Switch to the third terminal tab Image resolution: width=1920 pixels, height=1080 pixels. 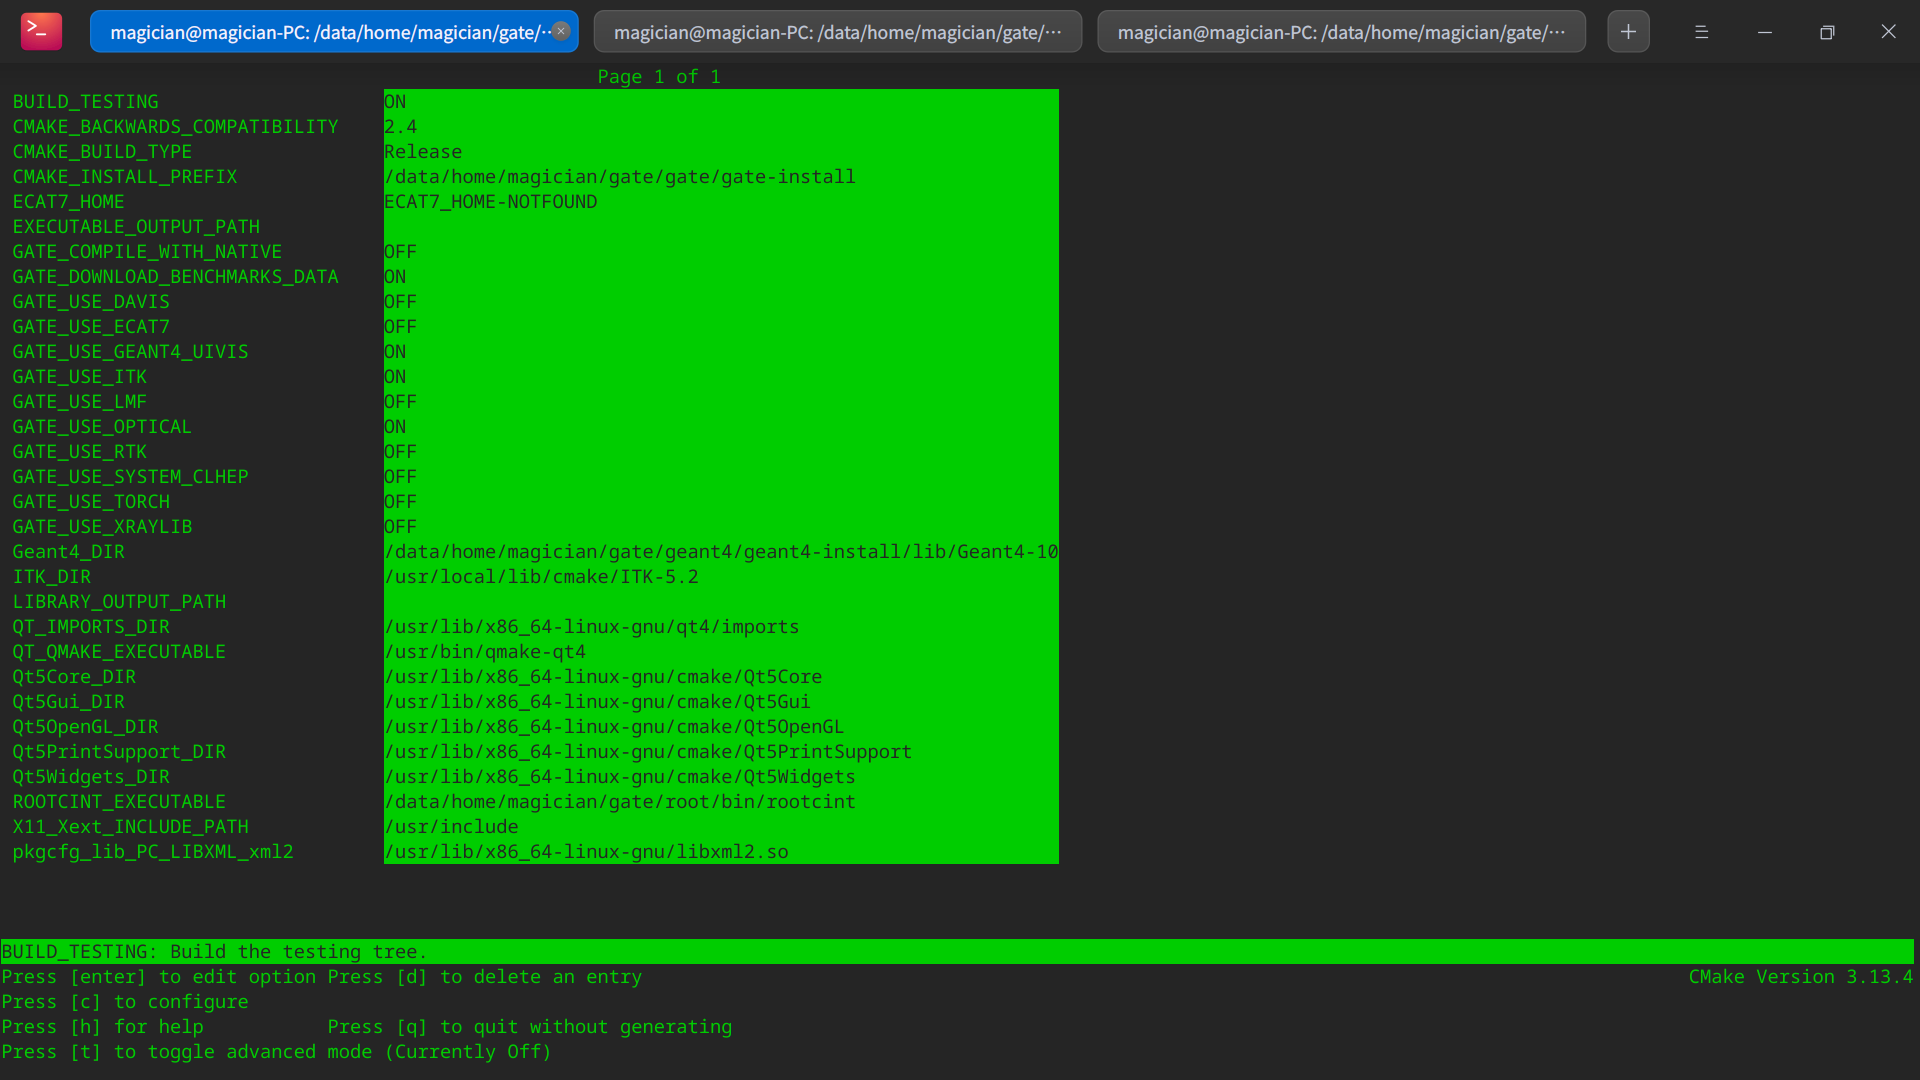click(1341, 32)
